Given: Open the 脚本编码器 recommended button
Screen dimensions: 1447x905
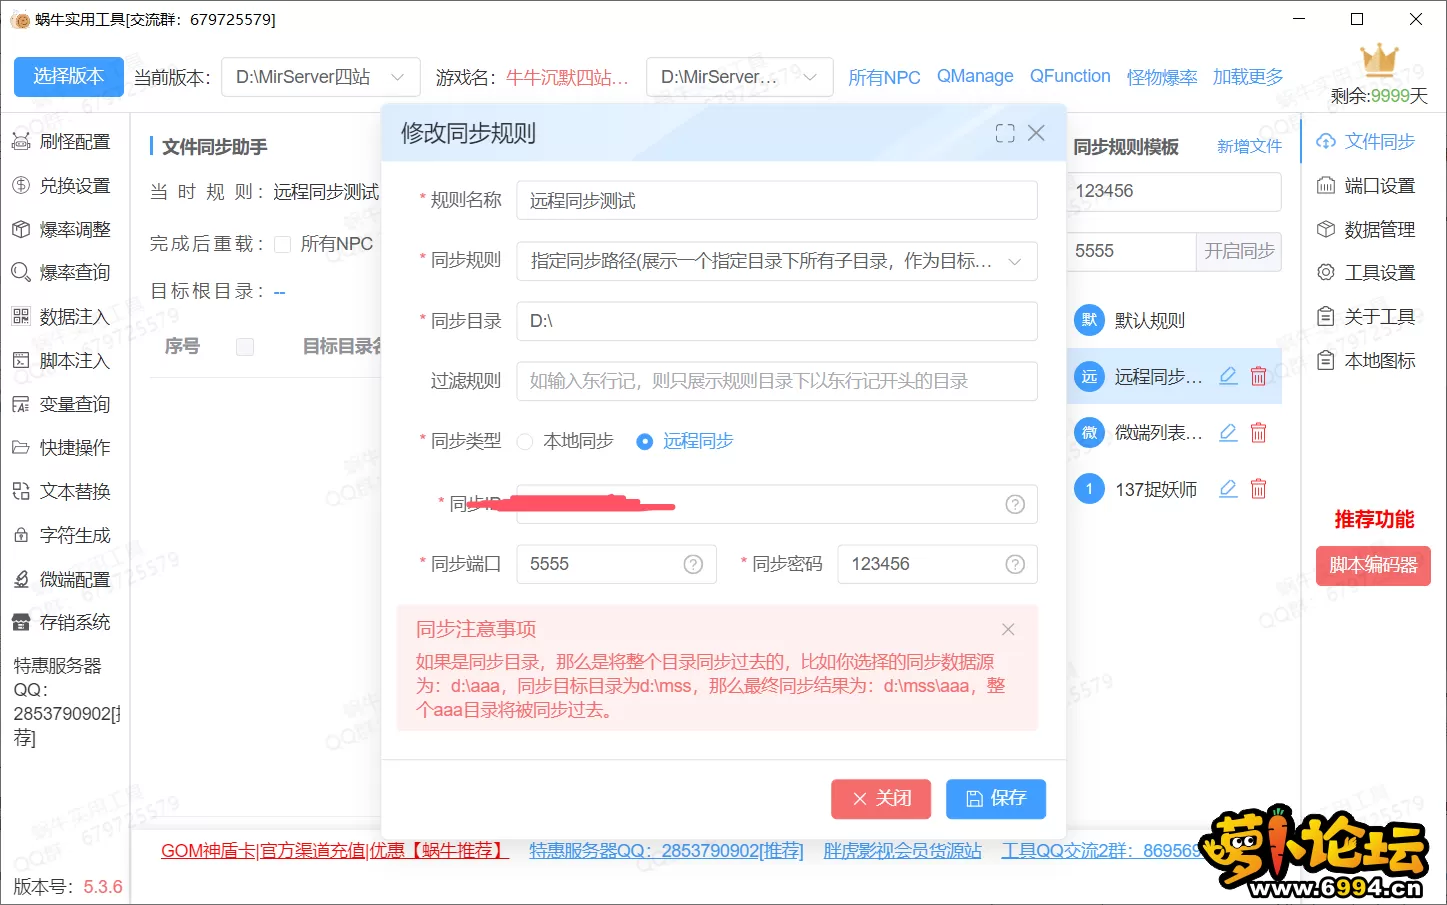Looking at the screenshot, I should (1373, 565).
